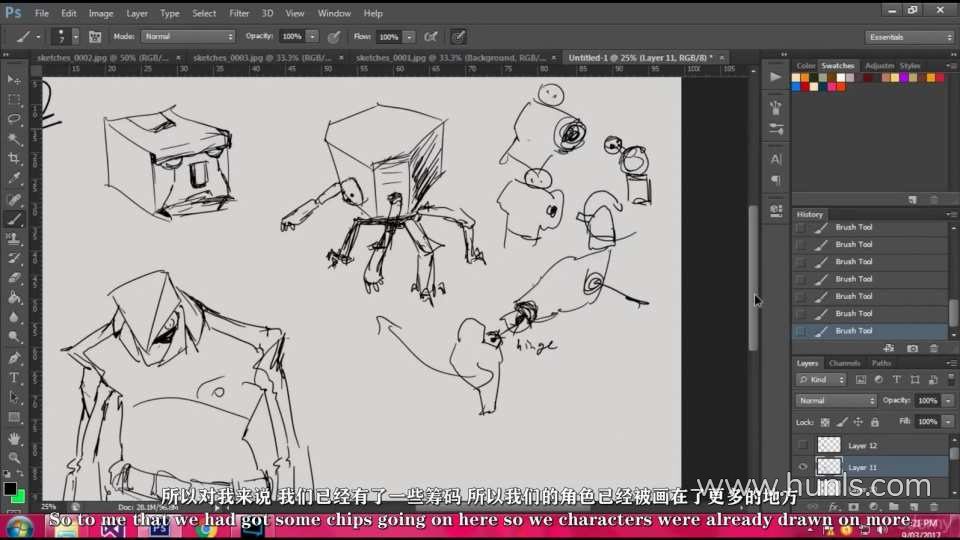Open the brush Mode dropdown

[x=188, y=36]
